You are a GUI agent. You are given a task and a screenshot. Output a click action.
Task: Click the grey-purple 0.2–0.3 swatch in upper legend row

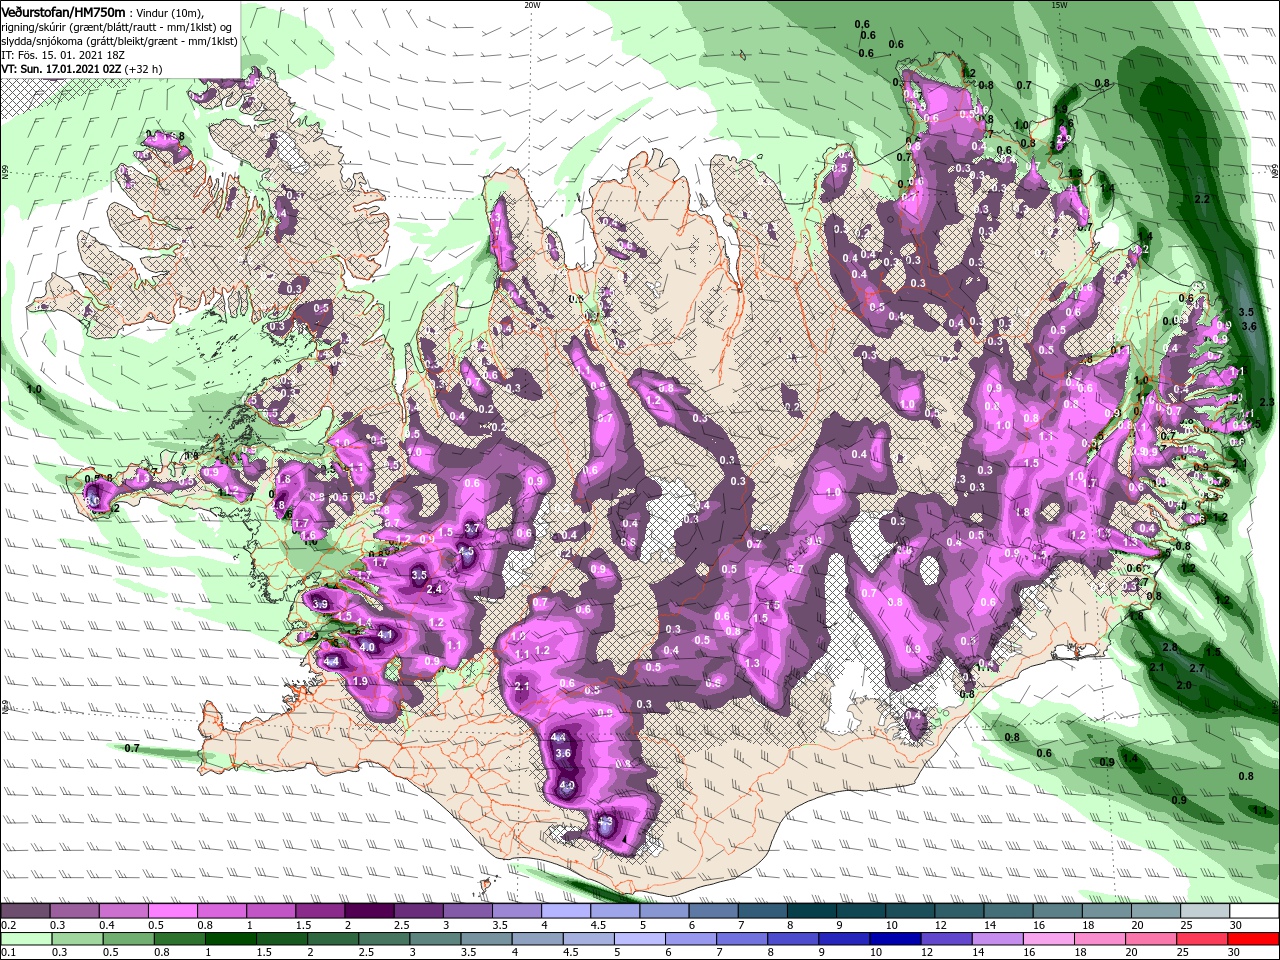point(25,911)
